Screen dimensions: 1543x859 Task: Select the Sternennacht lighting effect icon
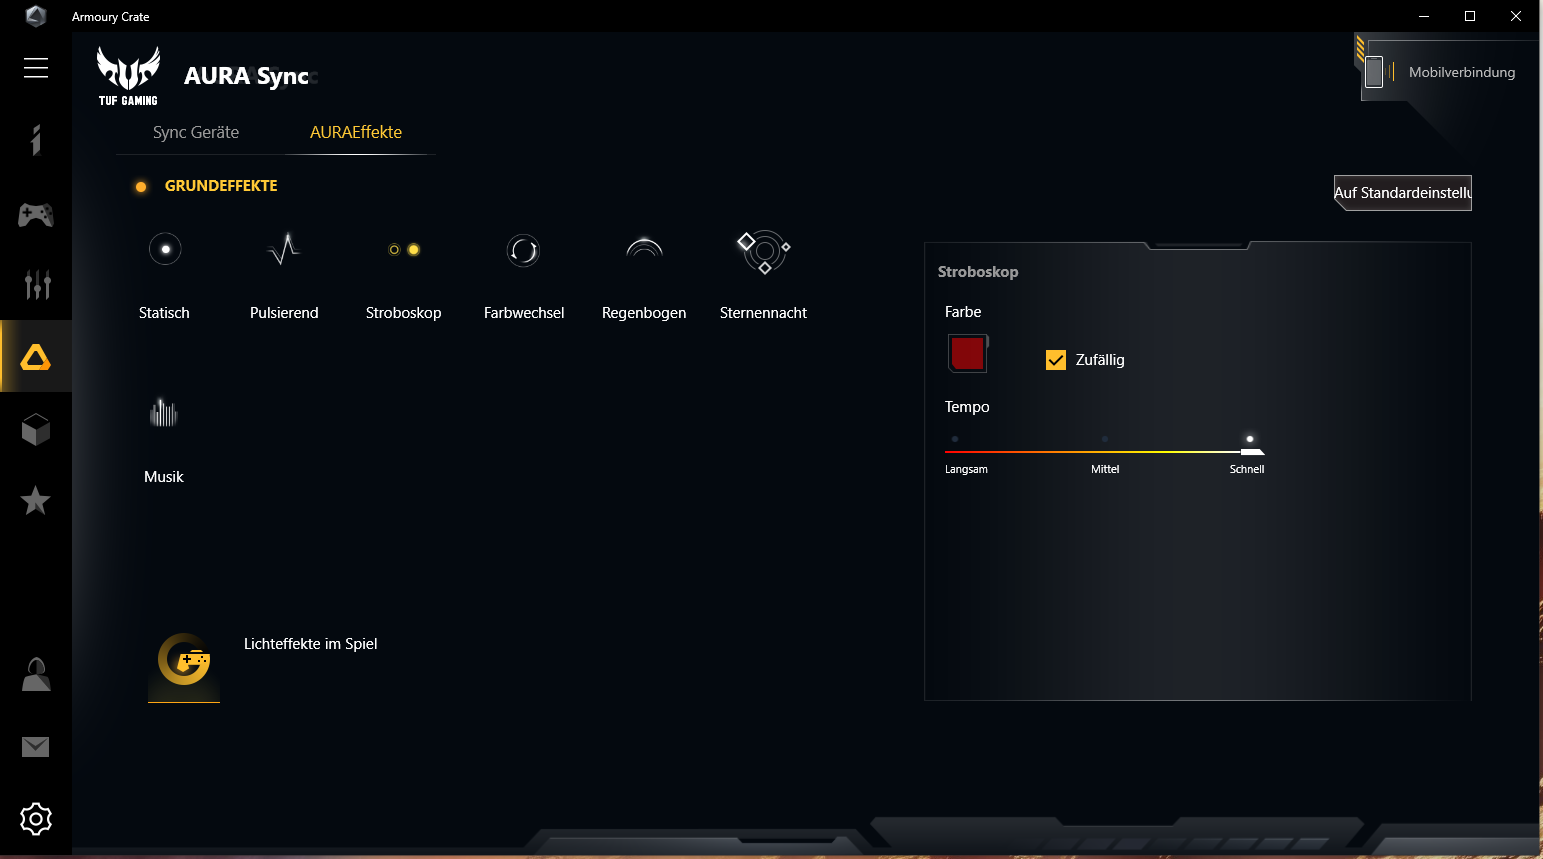764,252
